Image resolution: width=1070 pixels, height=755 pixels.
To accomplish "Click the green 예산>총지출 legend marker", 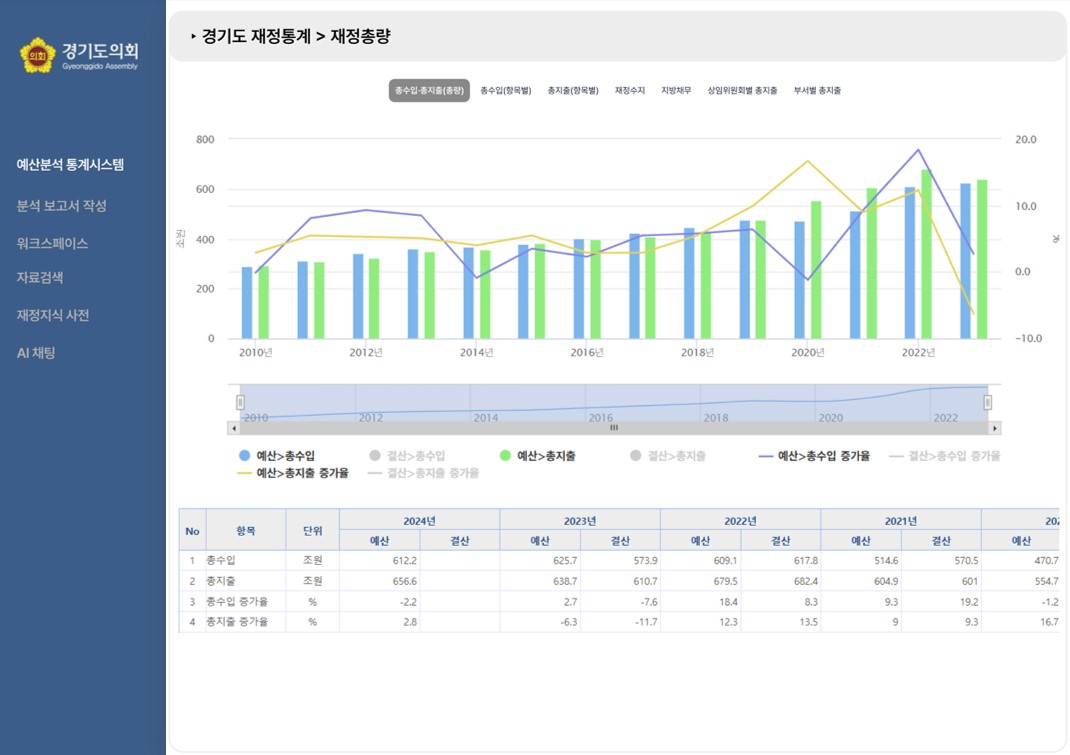I will tap(506, 456).
